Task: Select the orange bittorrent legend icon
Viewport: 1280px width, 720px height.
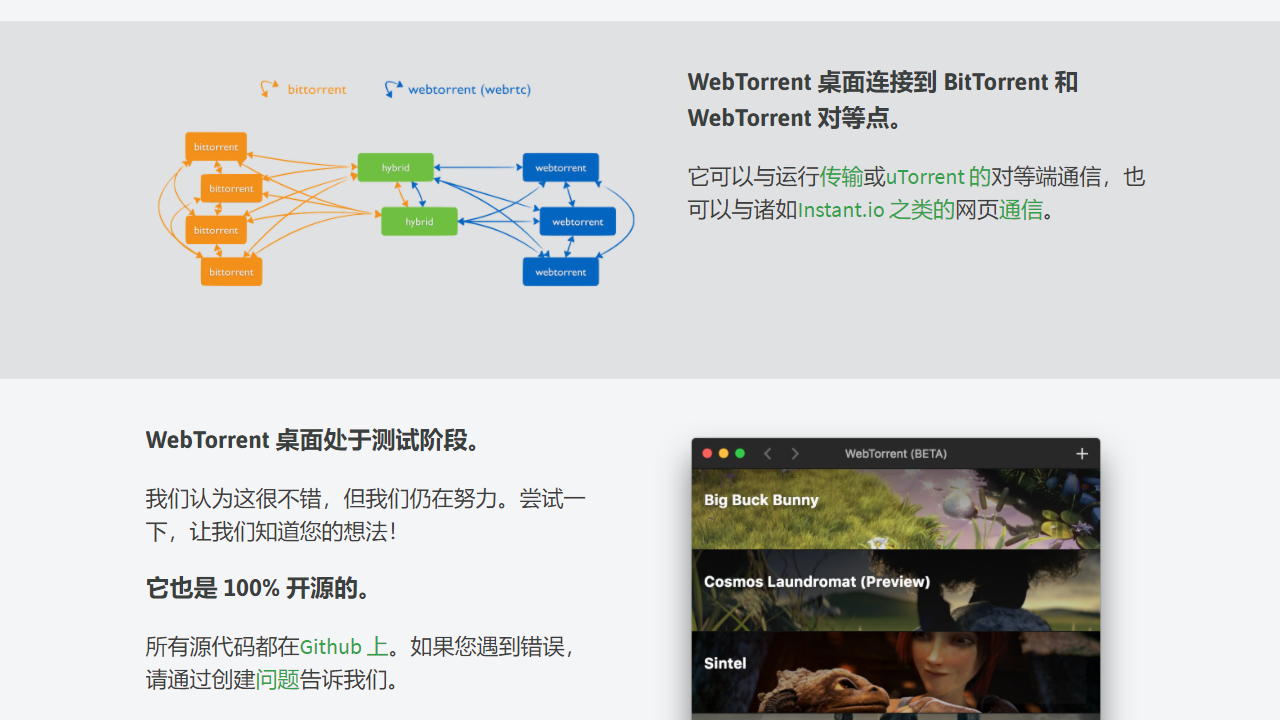Action: pos(269,88)
